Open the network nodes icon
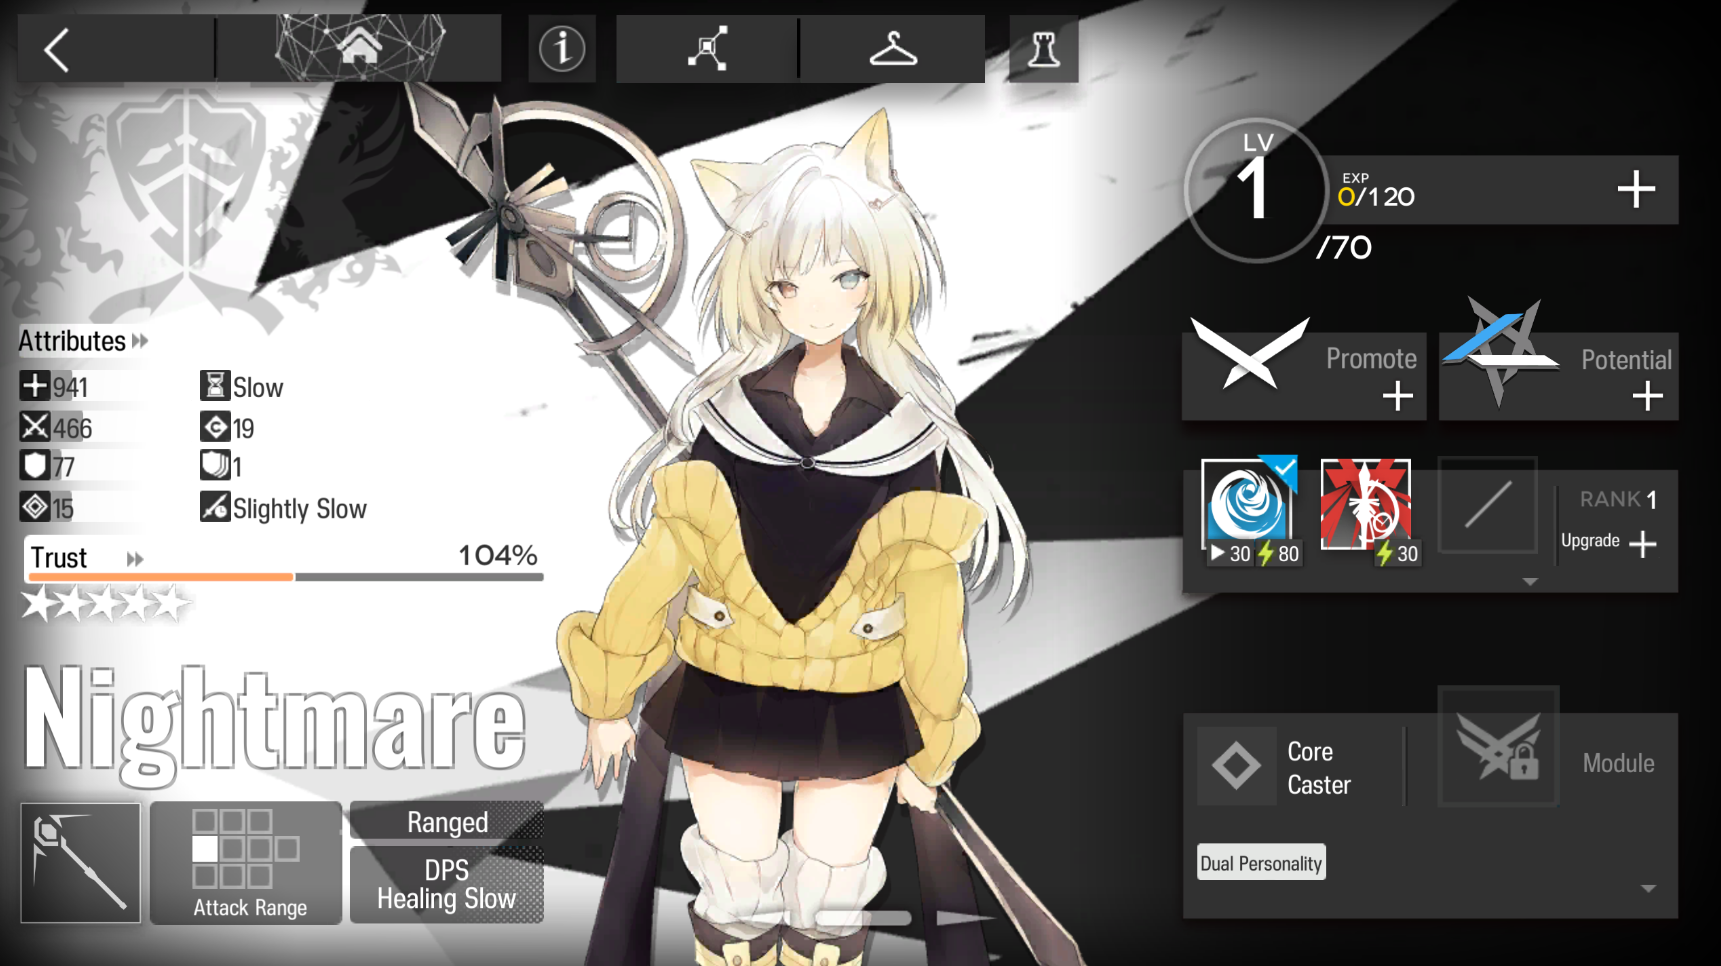Screen dimensions: 1721x966 [707, 48]
